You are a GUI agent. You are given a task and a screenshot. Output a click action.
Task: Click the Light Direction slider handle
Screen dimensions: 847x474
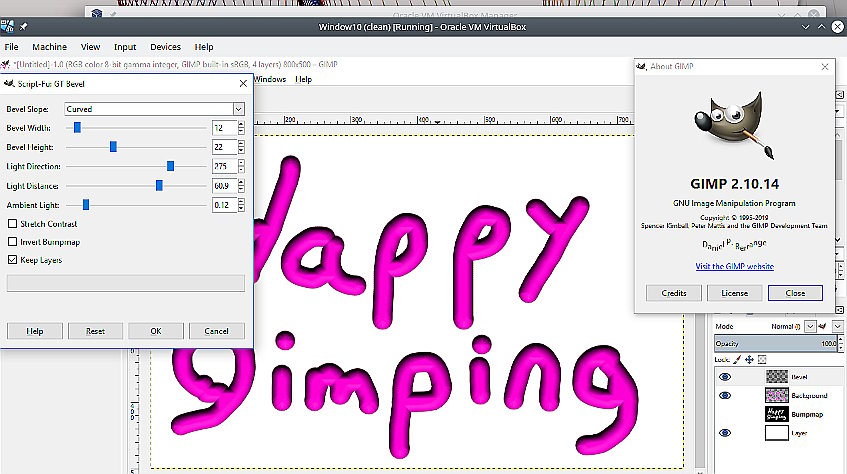tap(170, 166)
